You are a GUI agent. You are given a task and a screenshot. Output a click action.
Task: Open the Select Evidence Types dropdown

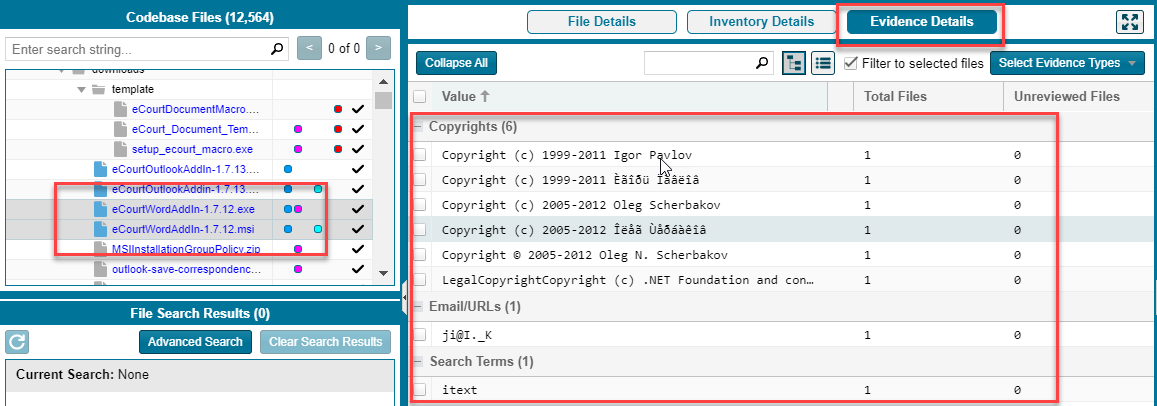coord(1067,63)
